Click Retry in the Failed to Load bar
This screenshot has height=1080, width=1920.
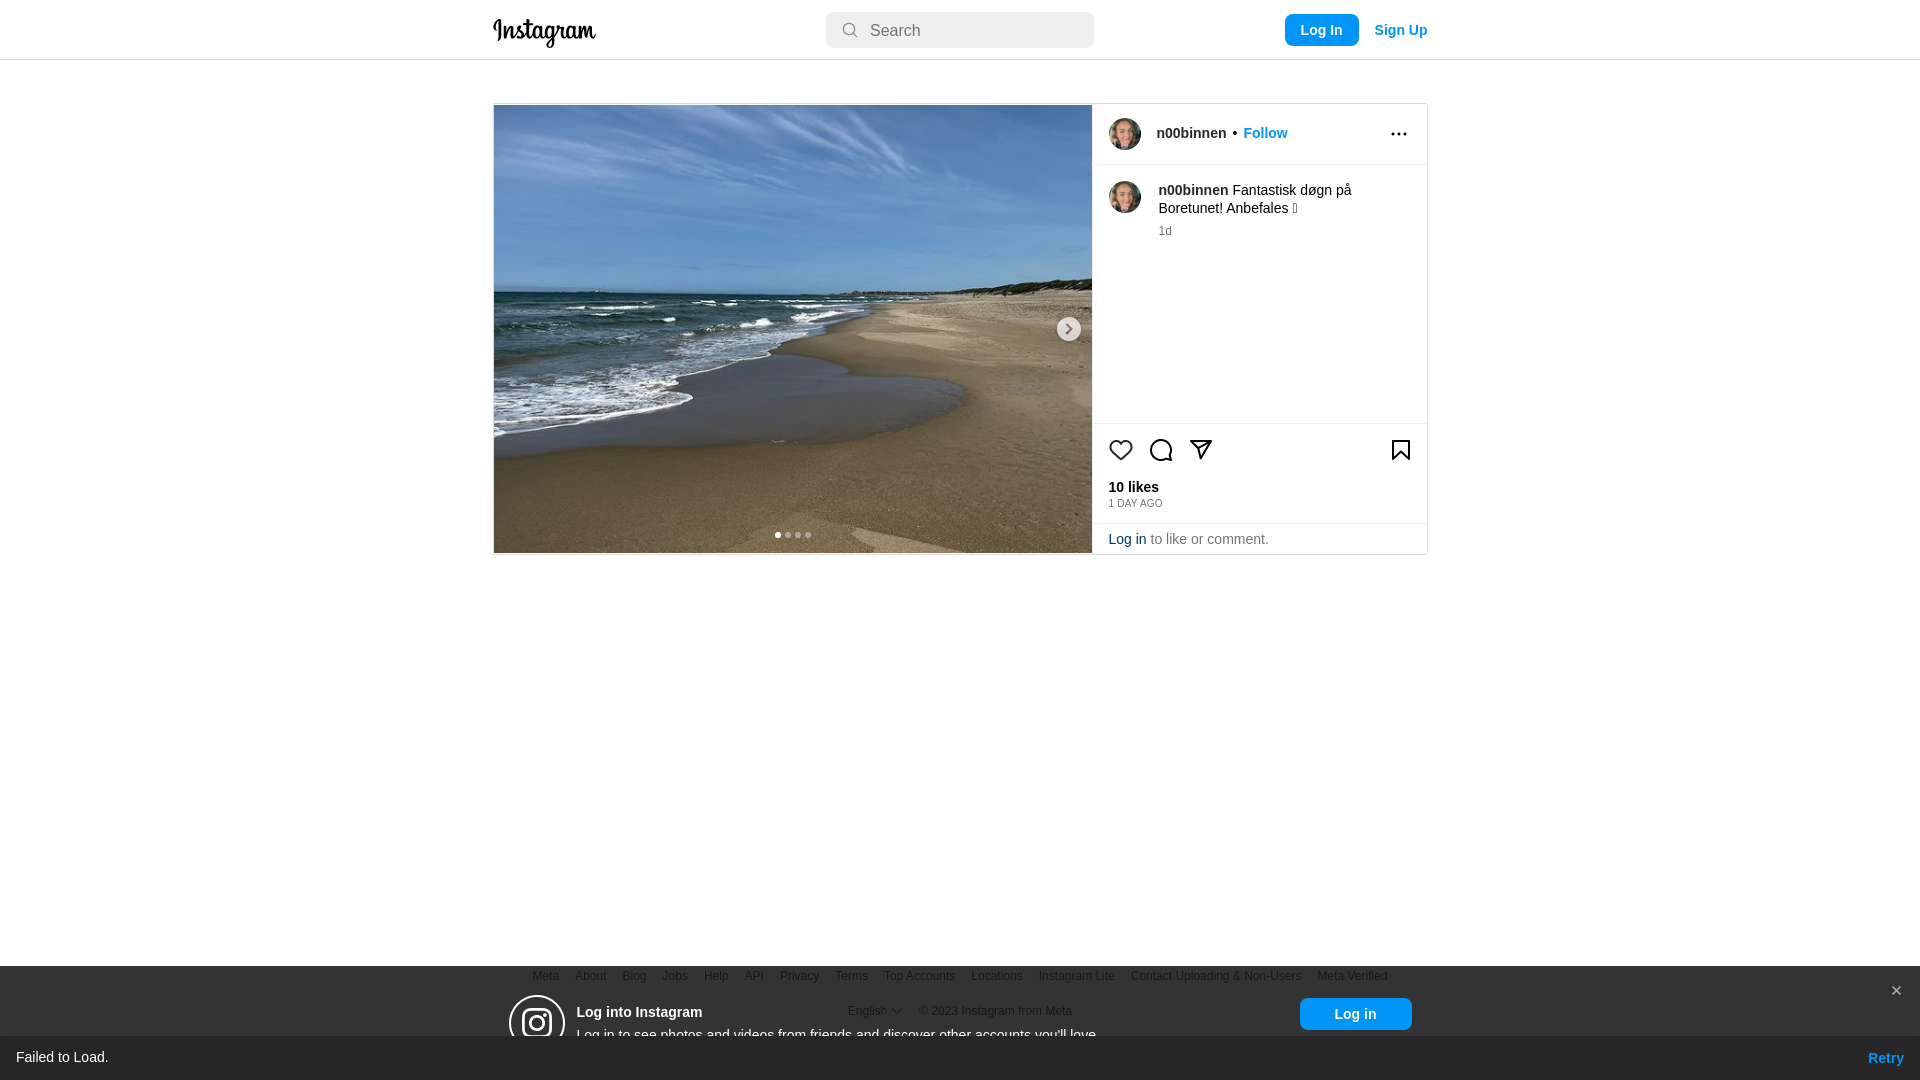[1885, 1058]
